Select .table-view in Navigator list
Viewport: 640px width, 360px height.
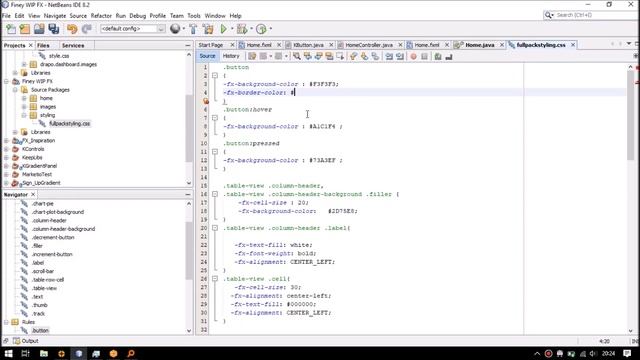point(44,288)
